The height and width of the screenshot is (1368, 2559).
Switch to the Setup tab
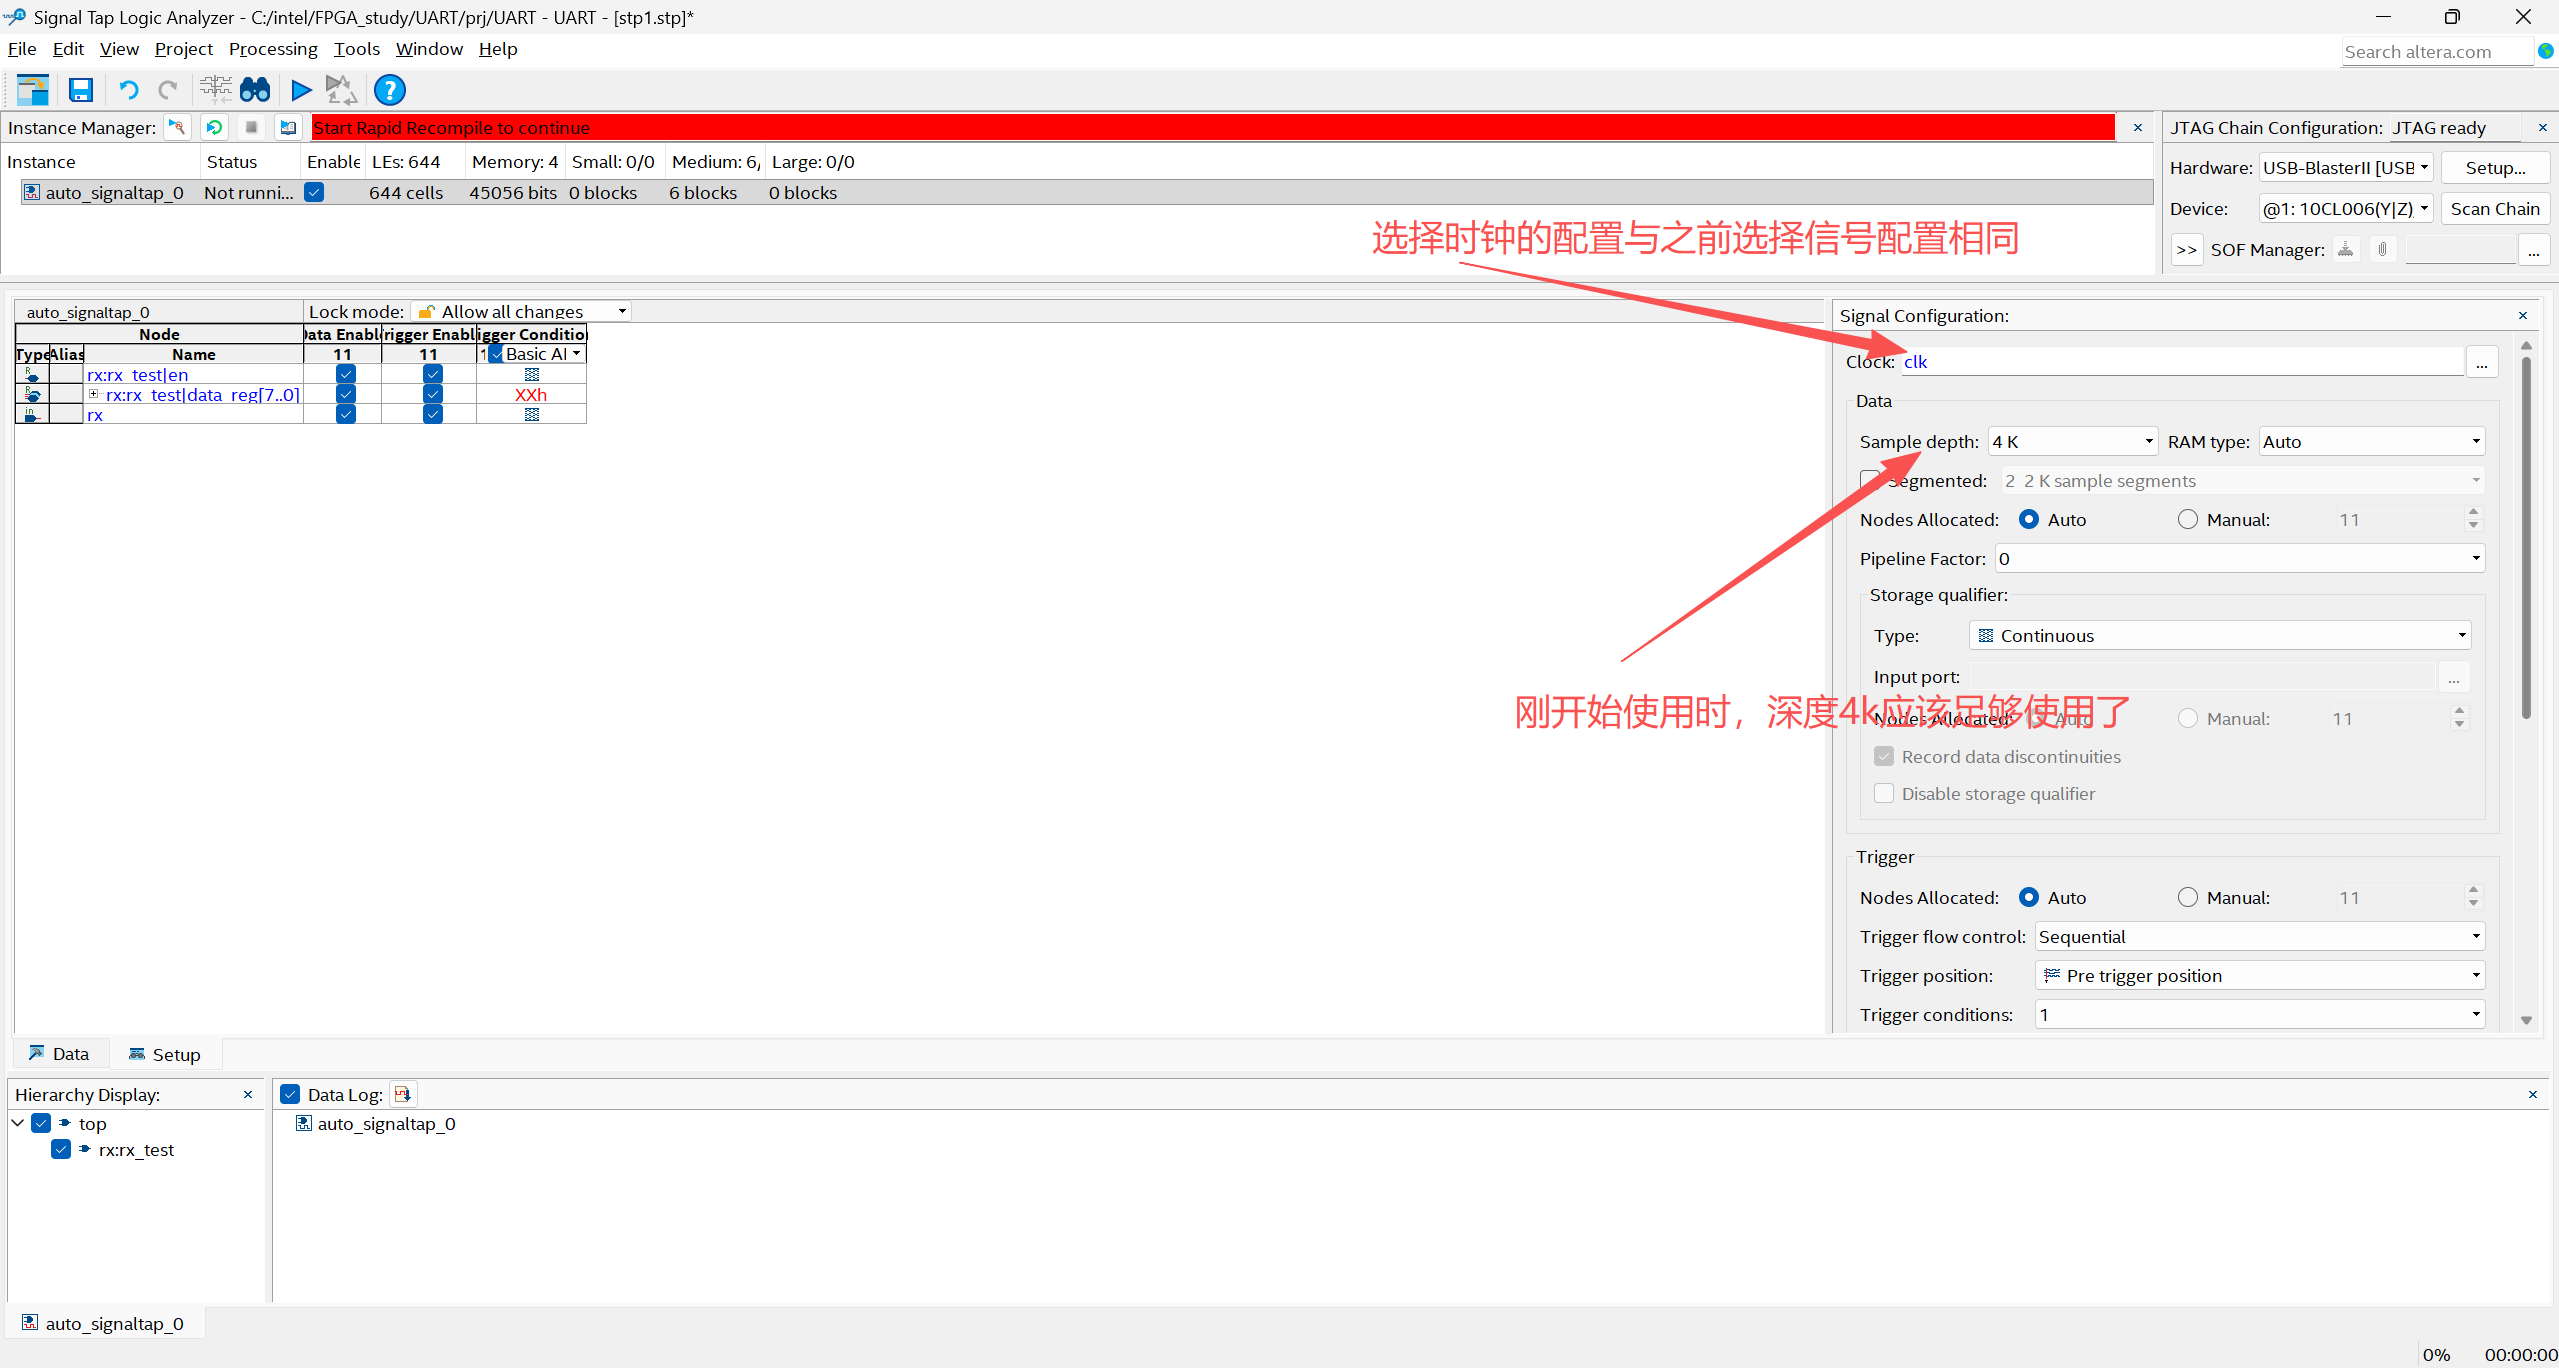165,1054
